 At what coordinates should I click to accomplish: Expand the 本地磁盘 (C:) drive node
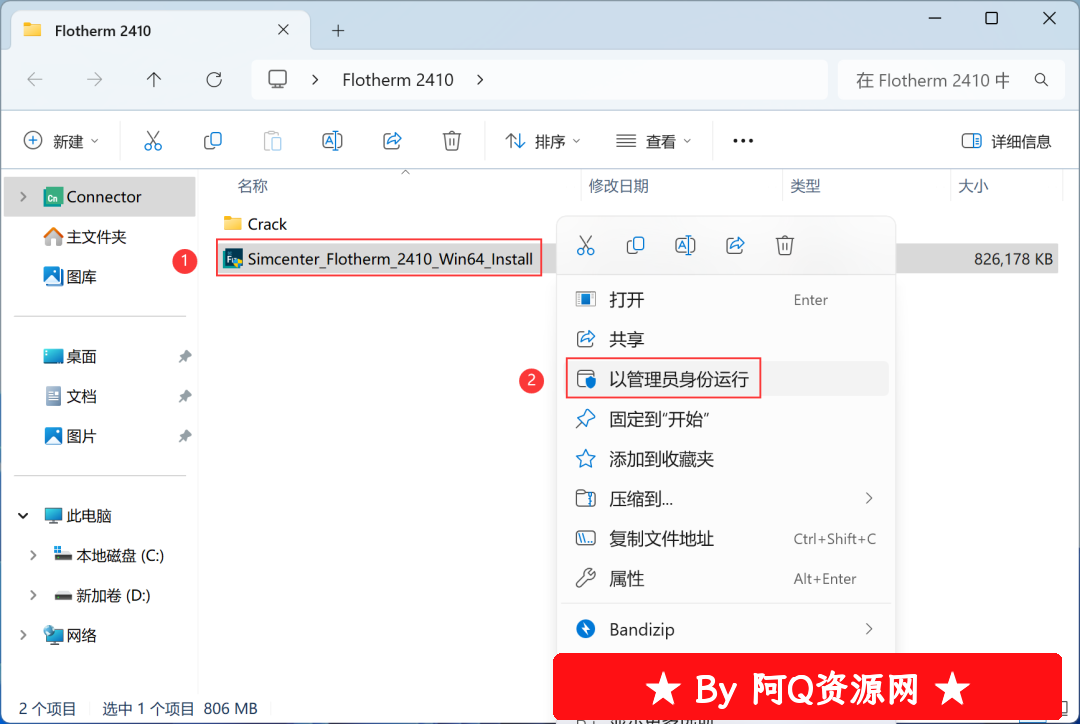(33, 555)
